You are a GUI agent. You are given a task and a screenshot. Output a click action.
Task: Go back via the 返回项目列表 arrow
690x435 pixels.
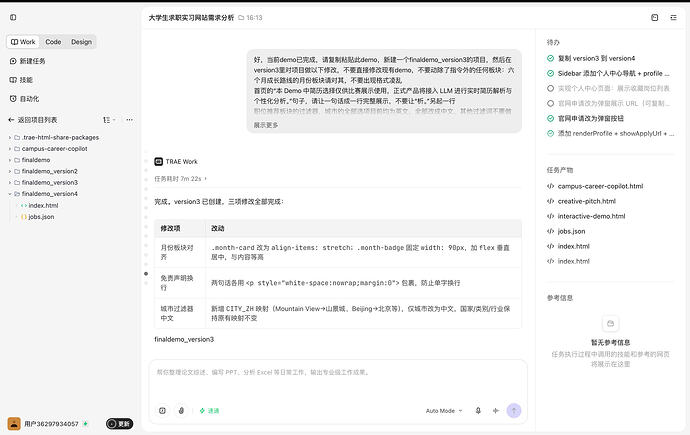pyautogui.click(x=11, y=120)
